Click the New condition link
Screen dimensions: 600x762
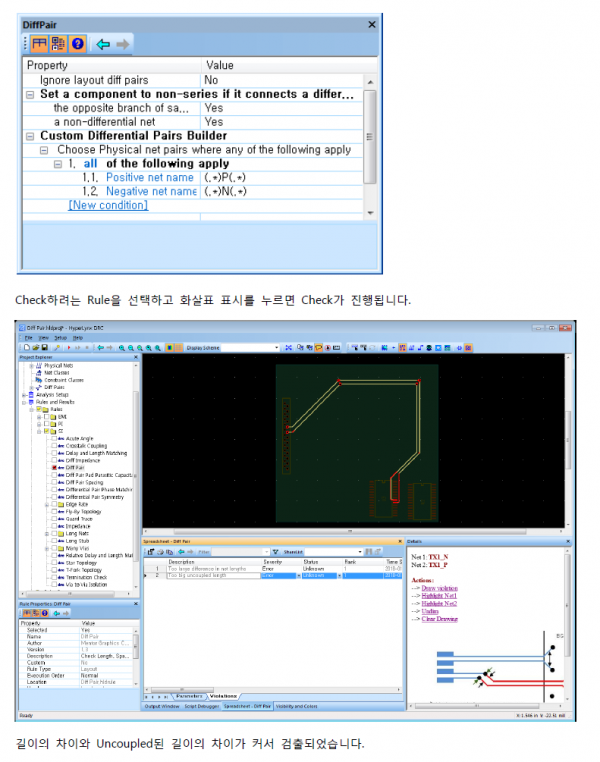click(x=108, y=205)
